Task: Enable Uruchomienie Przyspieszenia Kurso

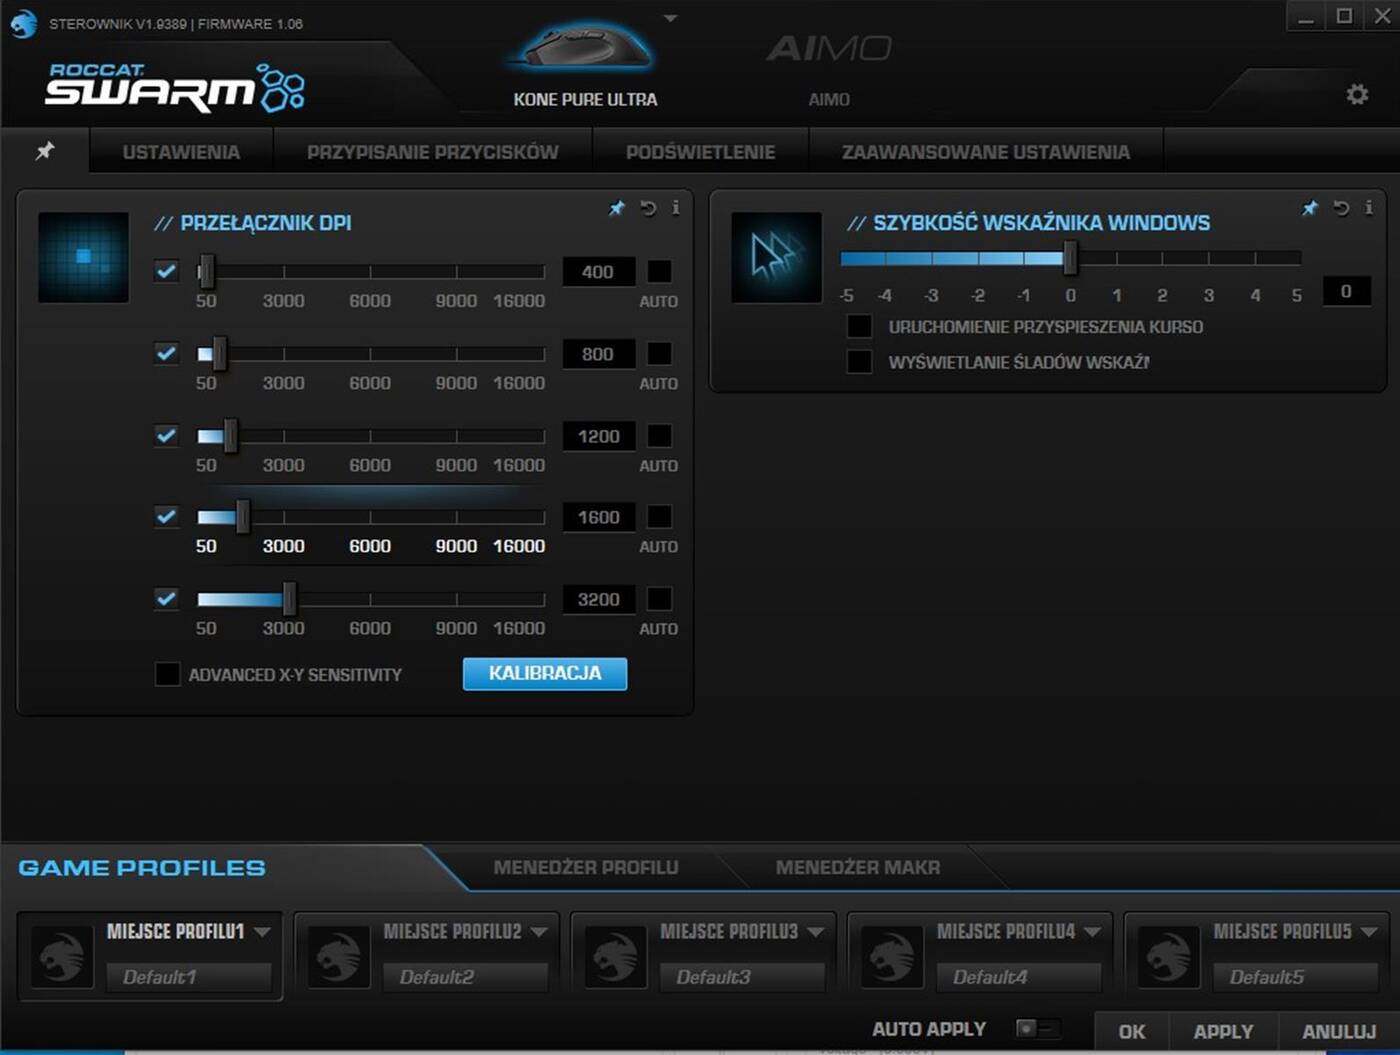Action: [x=859, y=325]
